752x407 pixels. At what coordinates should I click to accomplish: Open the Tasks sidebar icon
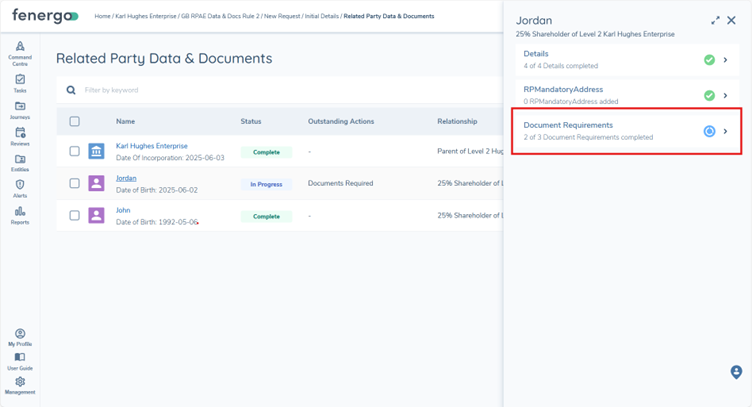pyautogui.click(x=20, y=81)
